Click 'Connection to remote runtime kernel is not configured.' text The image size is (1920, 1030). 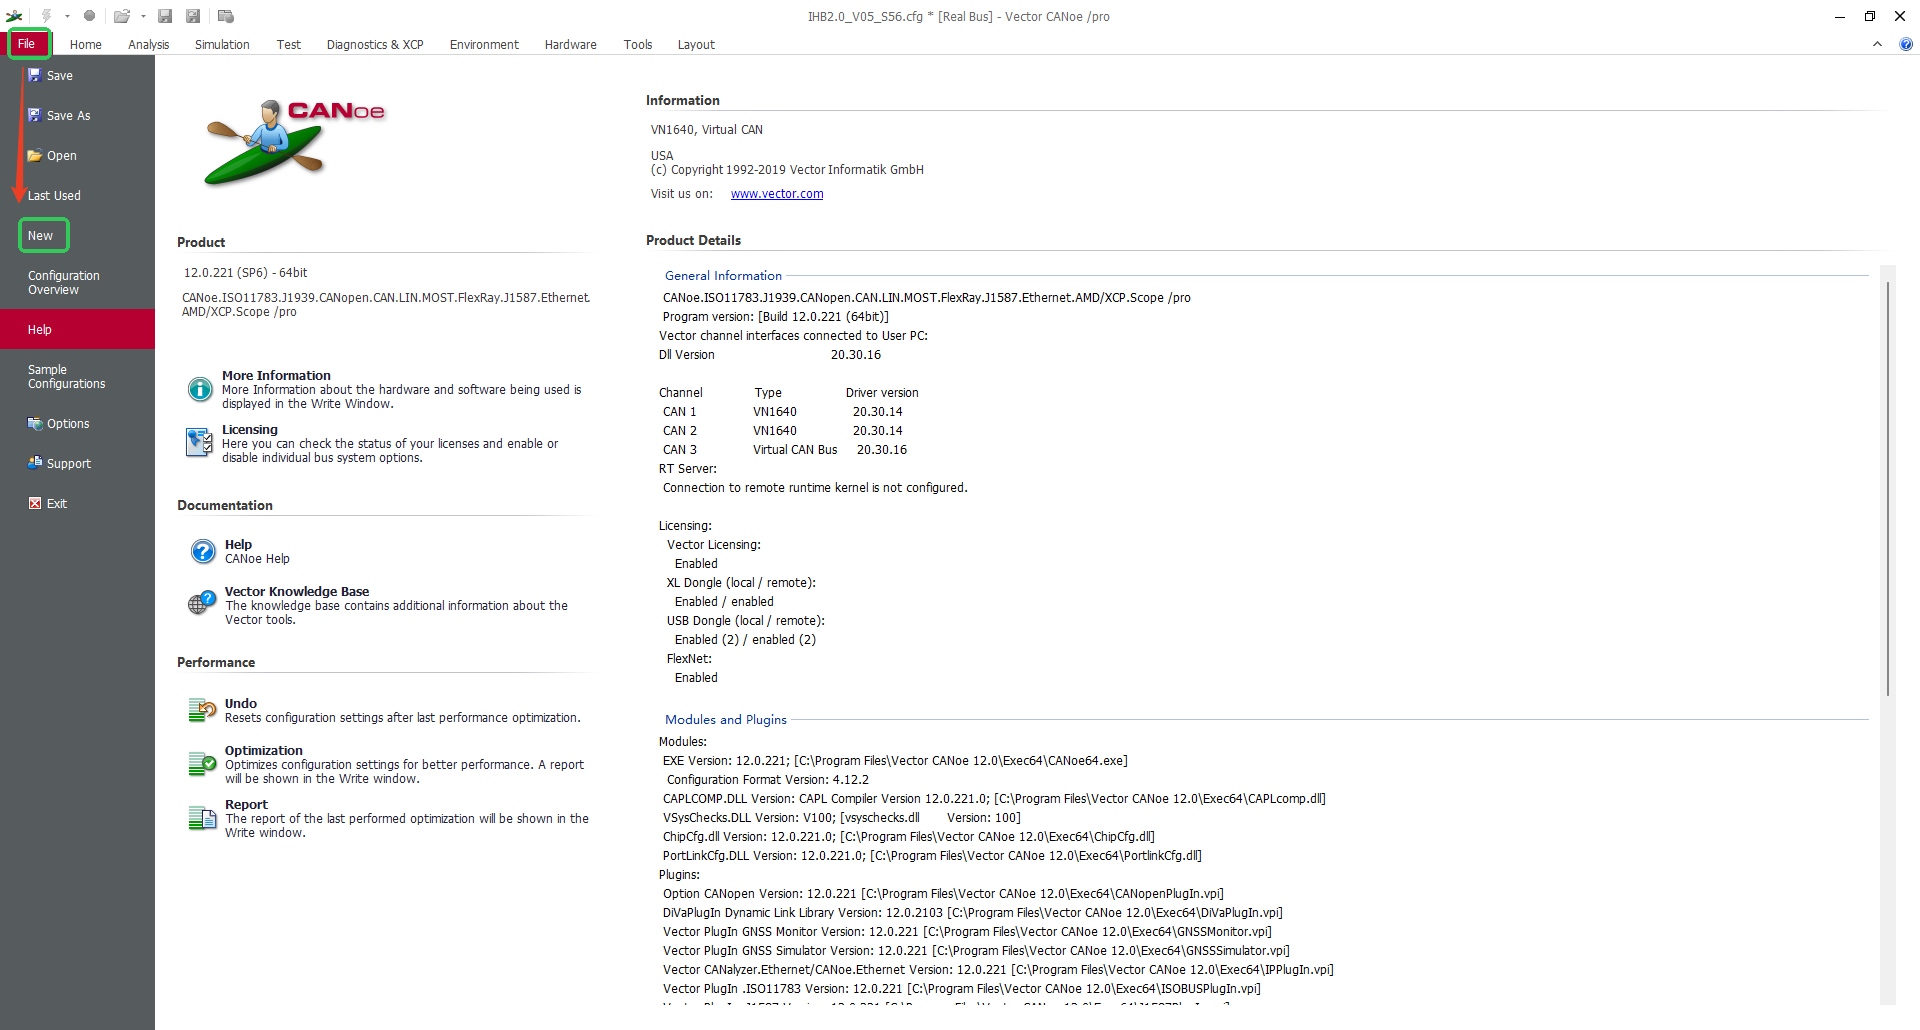(x=815, y=488)
